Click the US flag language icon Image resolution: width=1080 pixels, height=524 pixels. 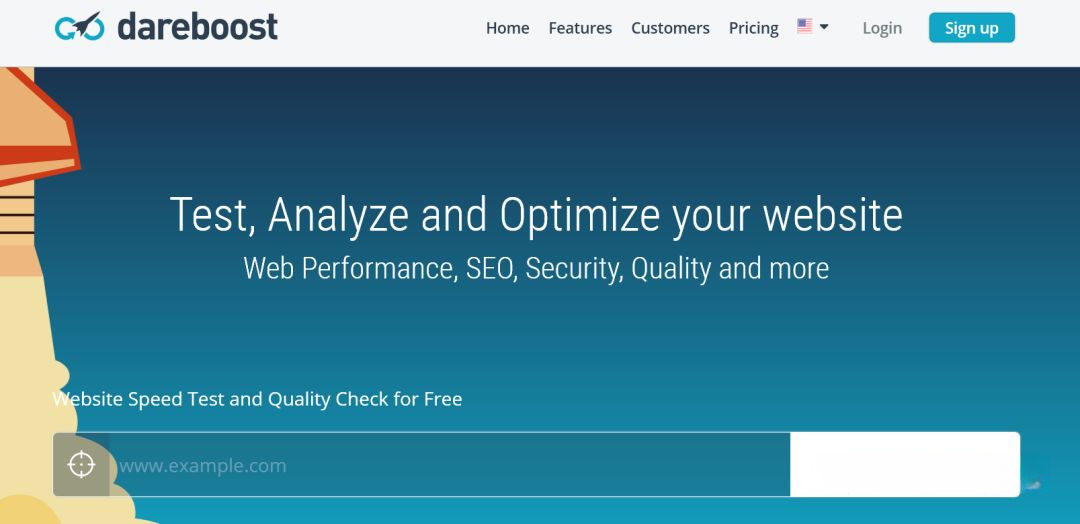[804, 27]
